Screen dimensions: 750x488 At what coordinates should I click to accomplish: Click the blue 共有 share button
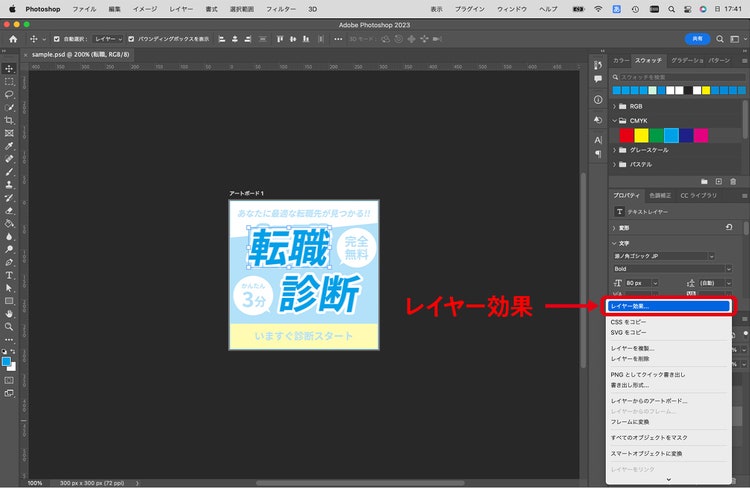tap(697, 39)
